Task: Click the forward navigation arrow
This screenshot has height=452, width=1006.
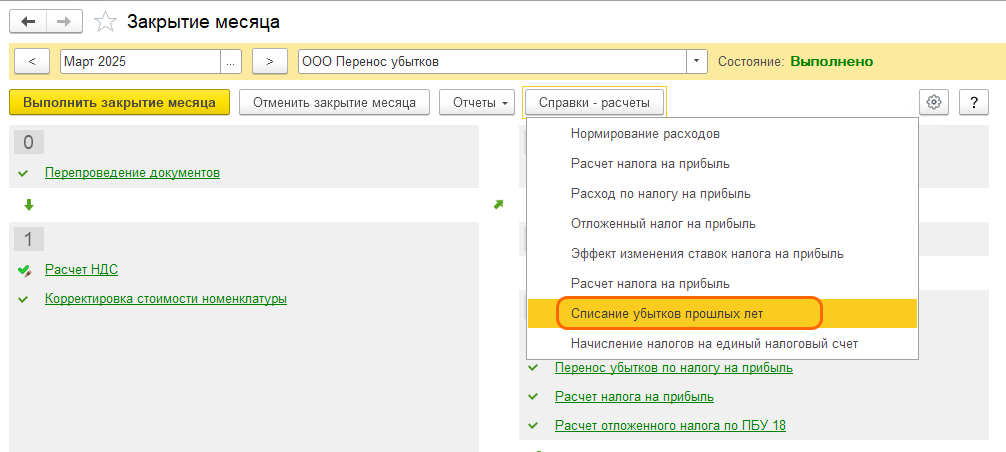Action: point(64,21)
